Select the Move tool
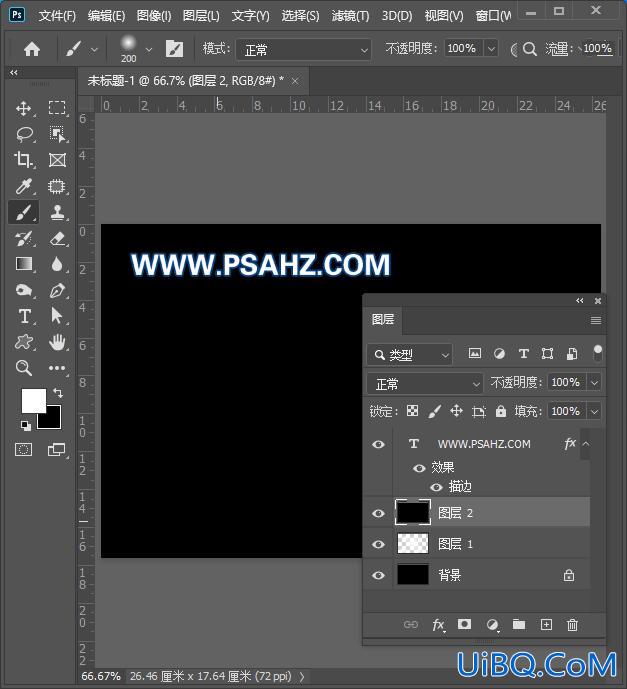Screen dimensions: 627x689 (24, 108)
